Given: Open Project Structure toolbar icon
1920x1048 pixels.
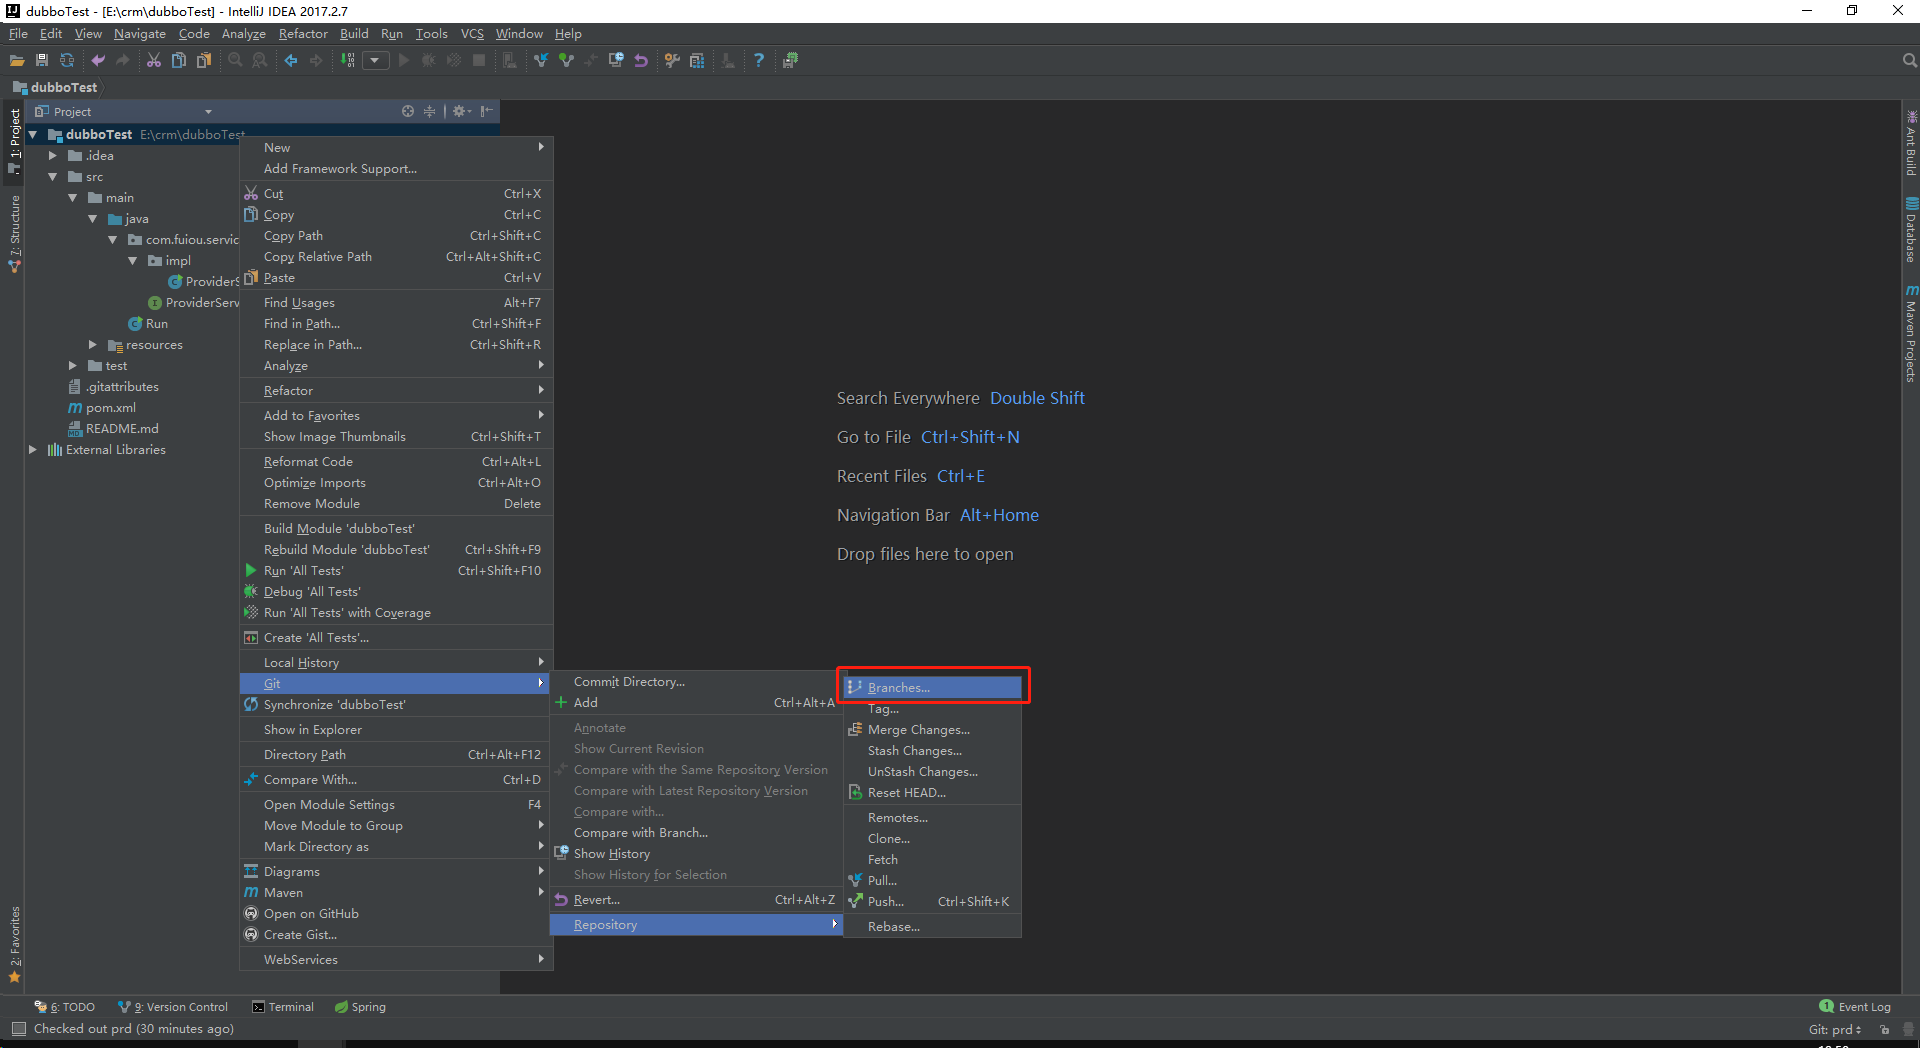Looking at the screenshot, I should click(x=697, y=61).
